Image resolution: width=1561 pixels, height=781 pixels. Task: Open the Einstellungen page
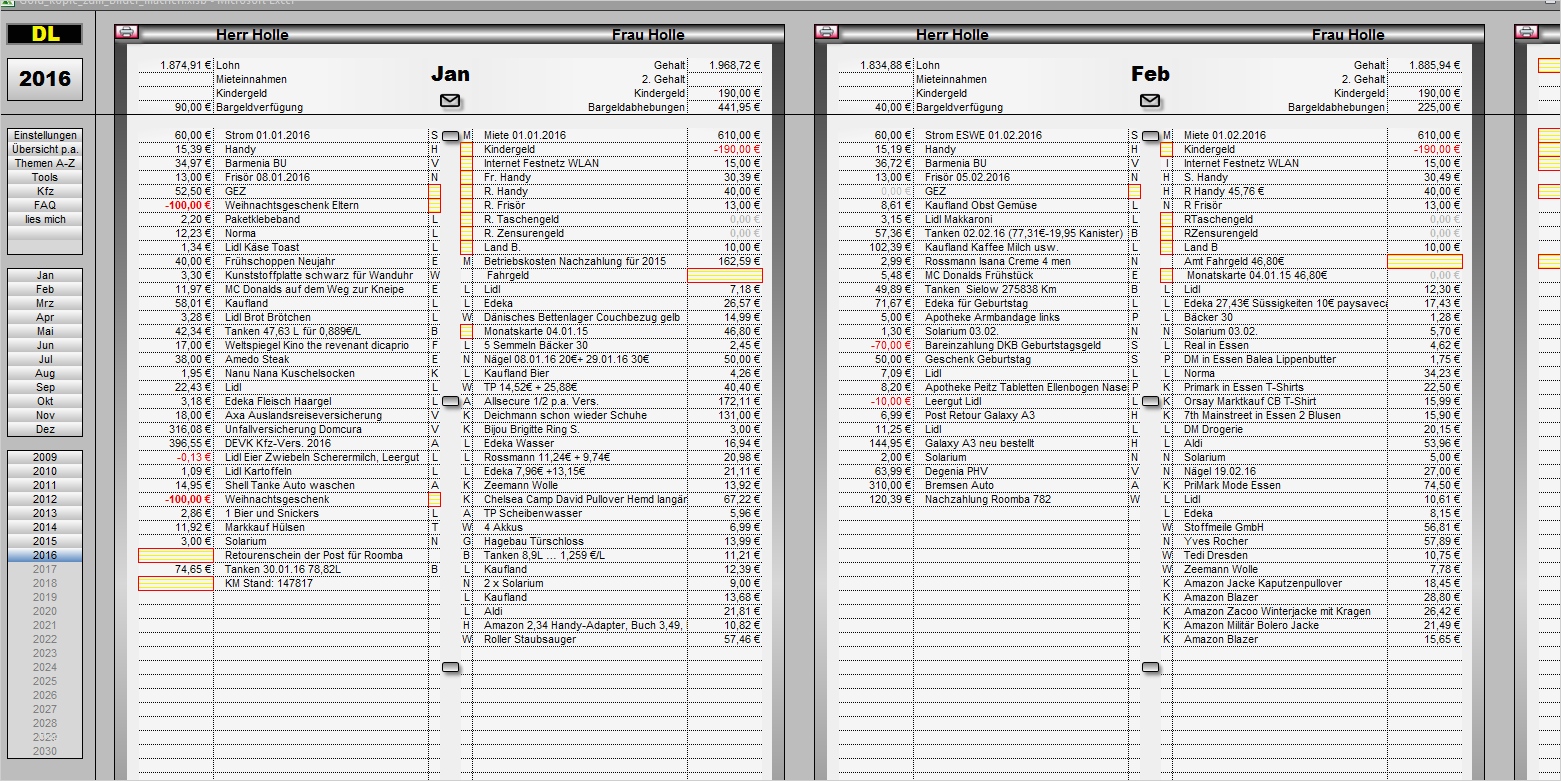pyautogui.click(x=44, y=134)
